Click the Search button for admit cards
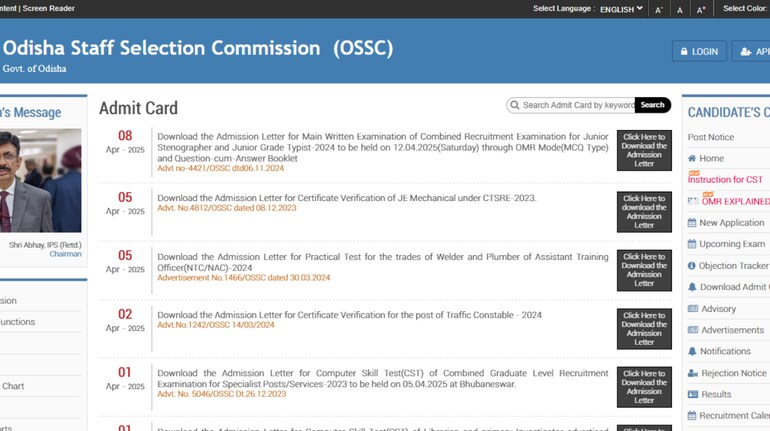Viewport: 770px width, 431px height. (652, 105)
